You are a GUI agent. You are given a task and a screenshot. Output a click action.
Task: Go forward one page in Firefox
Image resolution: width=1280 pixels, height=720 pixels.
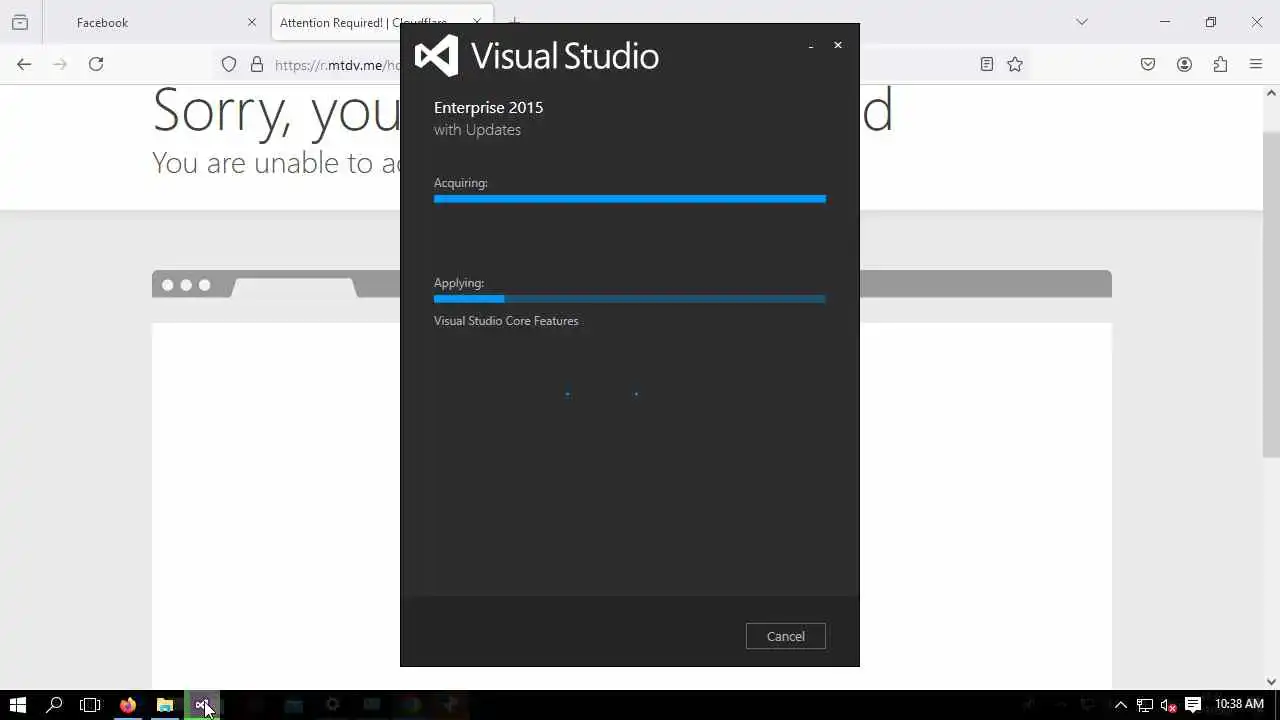coord(60,64)
